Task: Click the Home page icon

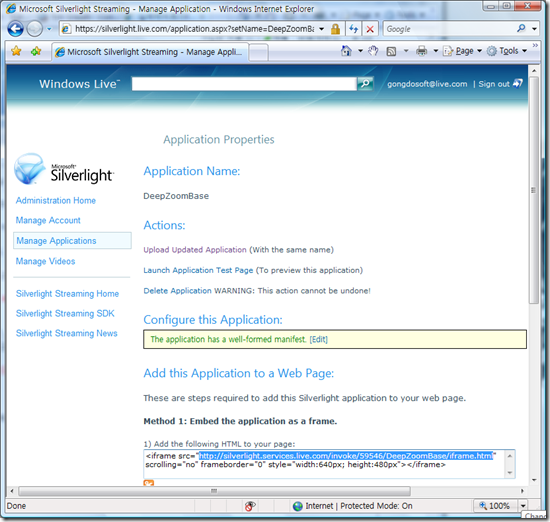Action: 346,51
